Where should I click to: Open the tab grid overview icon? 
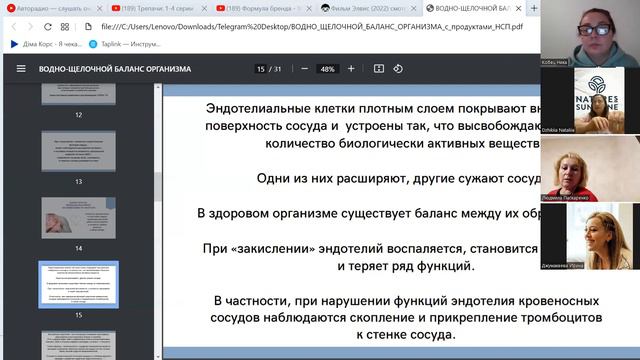click(65, 27)
